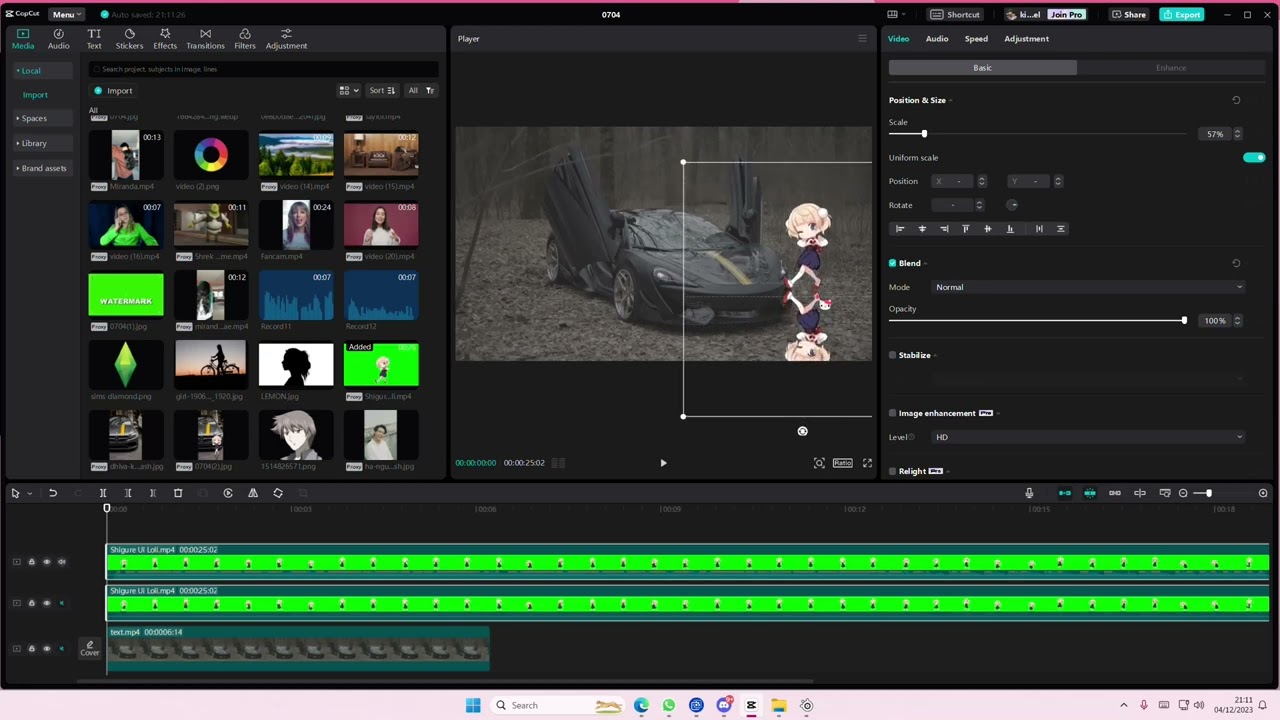The width and height of the screenshot is (1280, 720).
Task: Click the distribute vertically icon
Action: 1061,229
